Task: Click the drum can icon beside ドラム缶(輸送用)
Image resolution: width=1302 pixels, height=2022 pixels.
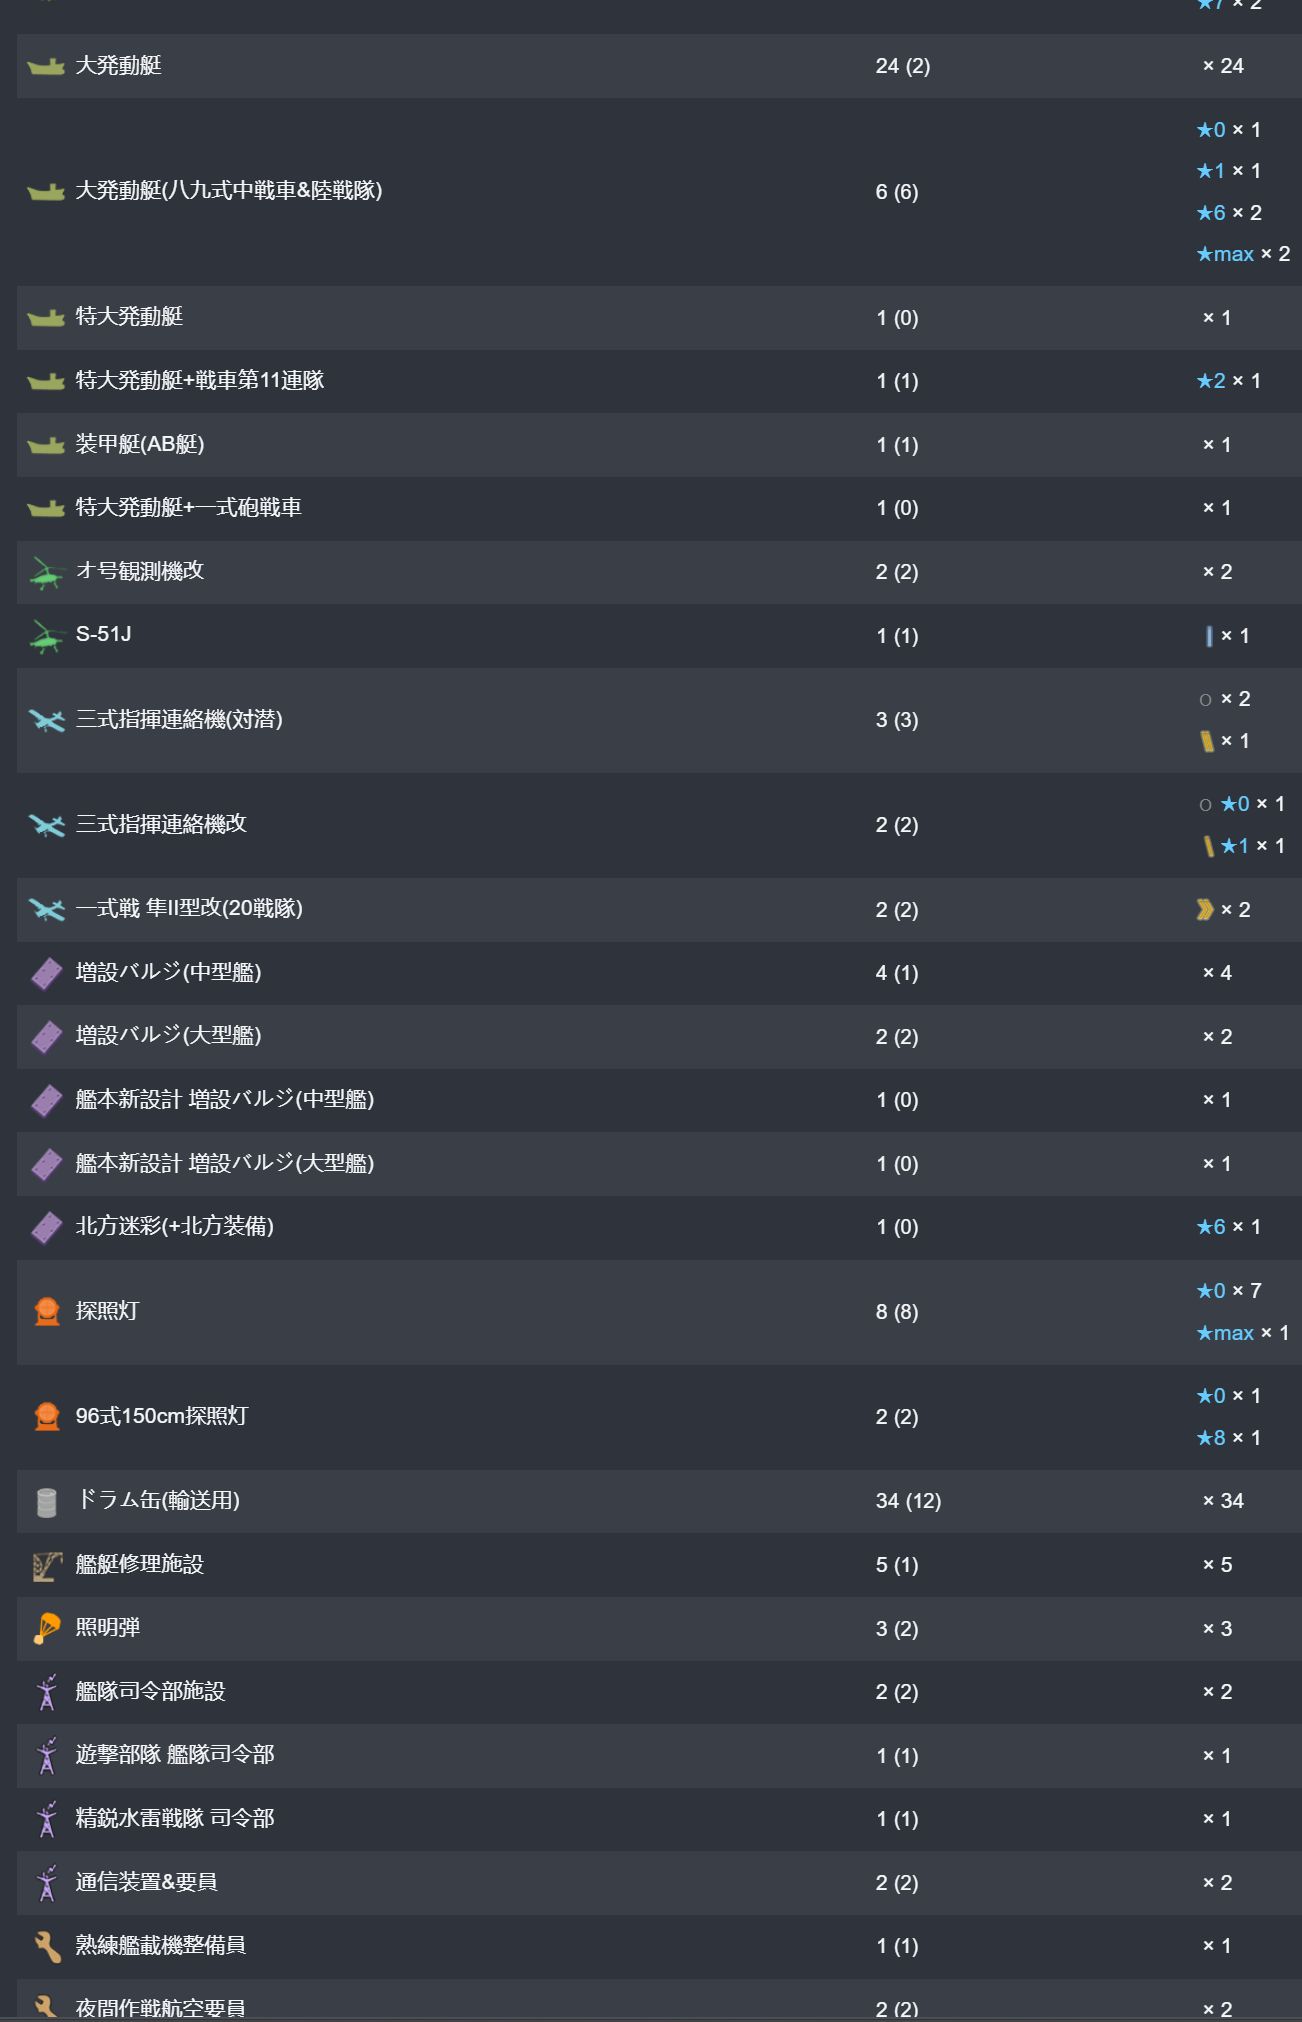Action: [46, 1501]
